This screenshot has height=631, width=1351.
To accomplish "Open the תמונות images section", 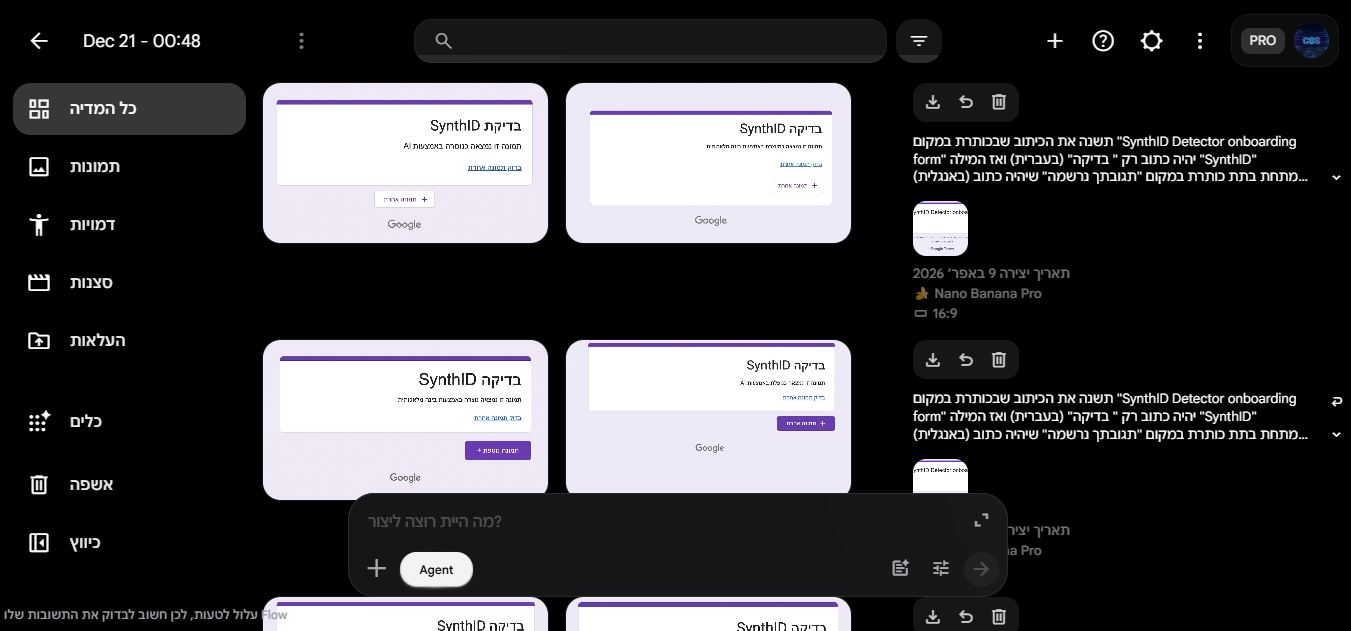I will point(129,167).
